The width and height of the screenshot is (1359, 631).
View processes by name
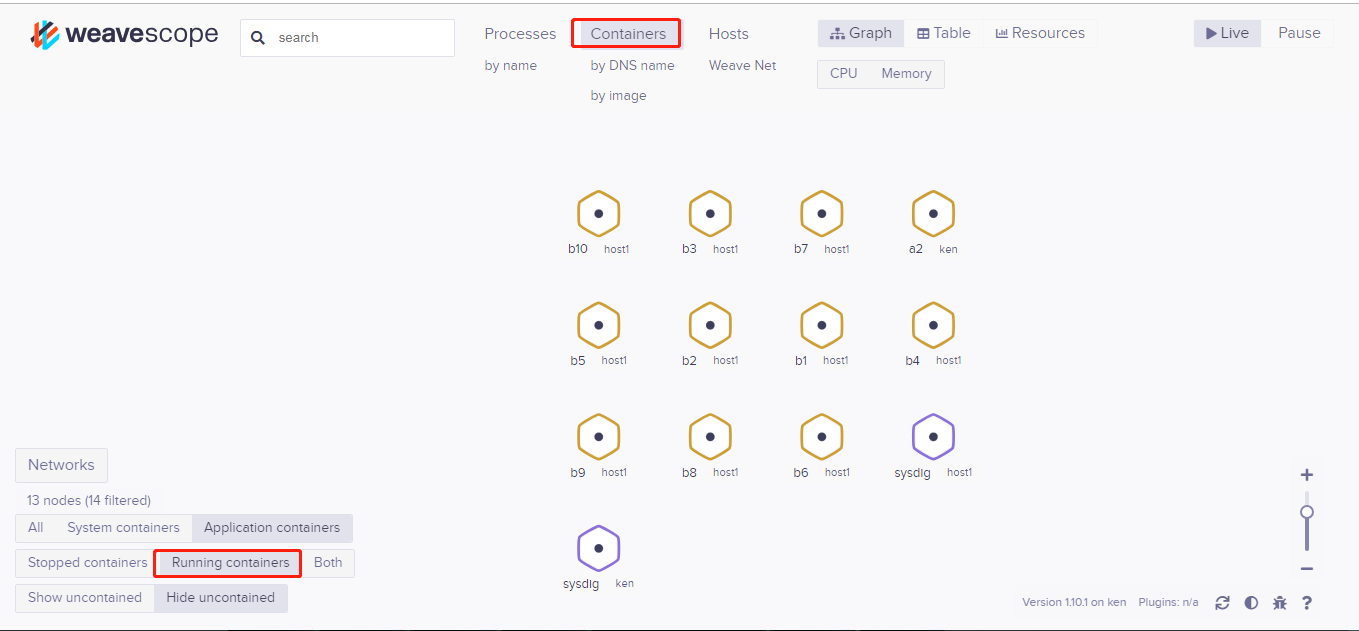pyautogui.click(x=510, y=65)
